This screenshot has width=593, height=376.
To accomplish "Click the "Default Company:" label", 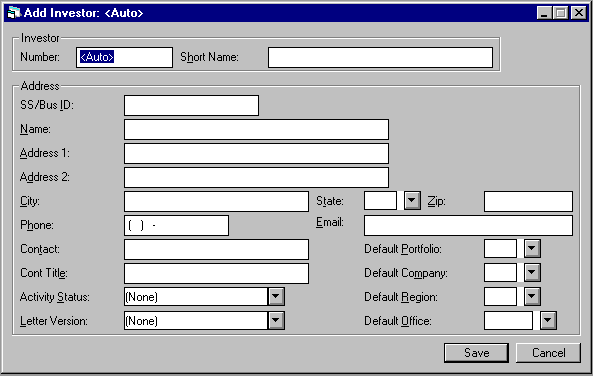I will tap(406, 273).
